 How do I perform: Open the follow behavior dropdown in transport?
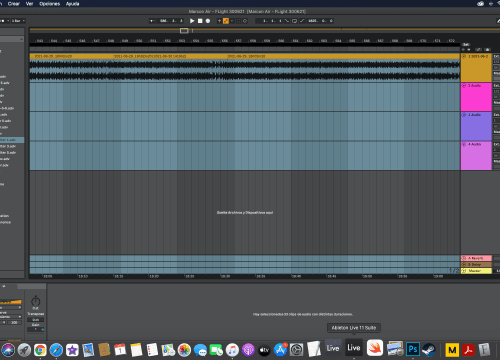pyautogui.click(x=152, y=21)
